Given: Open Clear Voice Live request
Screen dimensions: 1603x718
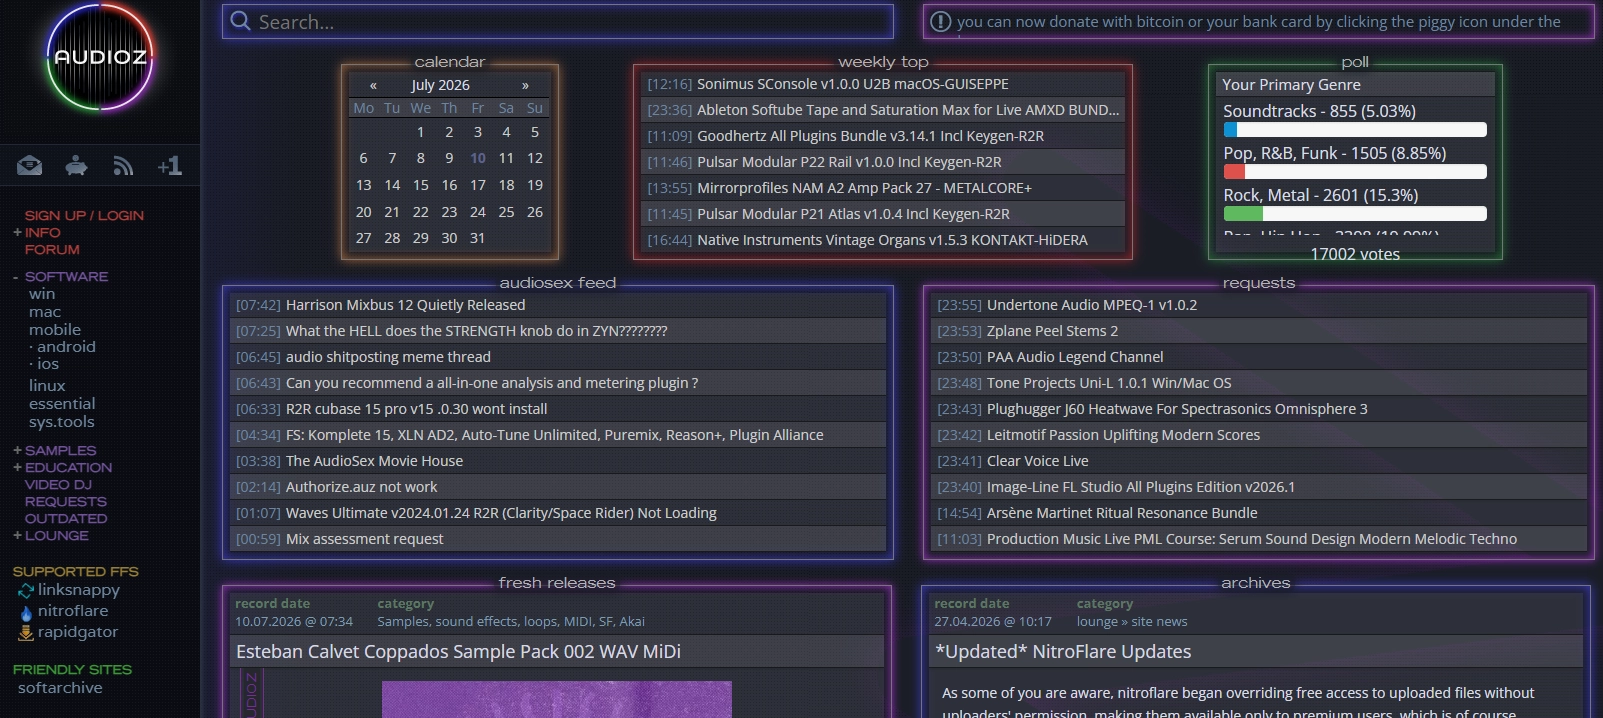Looking at the screenshot, I should tap(1037, 461).
